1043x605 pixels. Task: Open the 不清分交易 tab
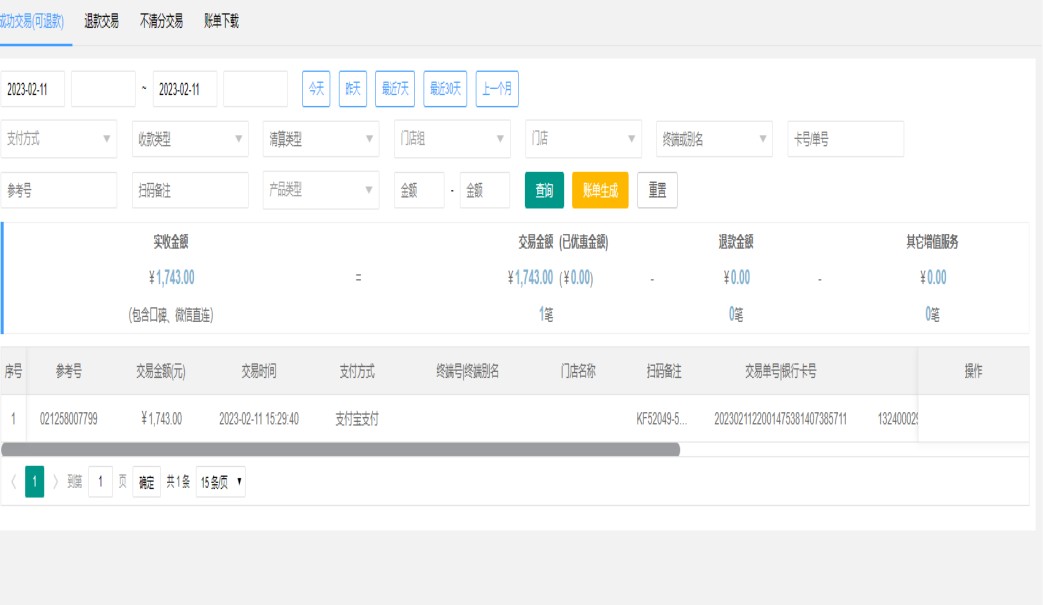(x=161, y=21)
